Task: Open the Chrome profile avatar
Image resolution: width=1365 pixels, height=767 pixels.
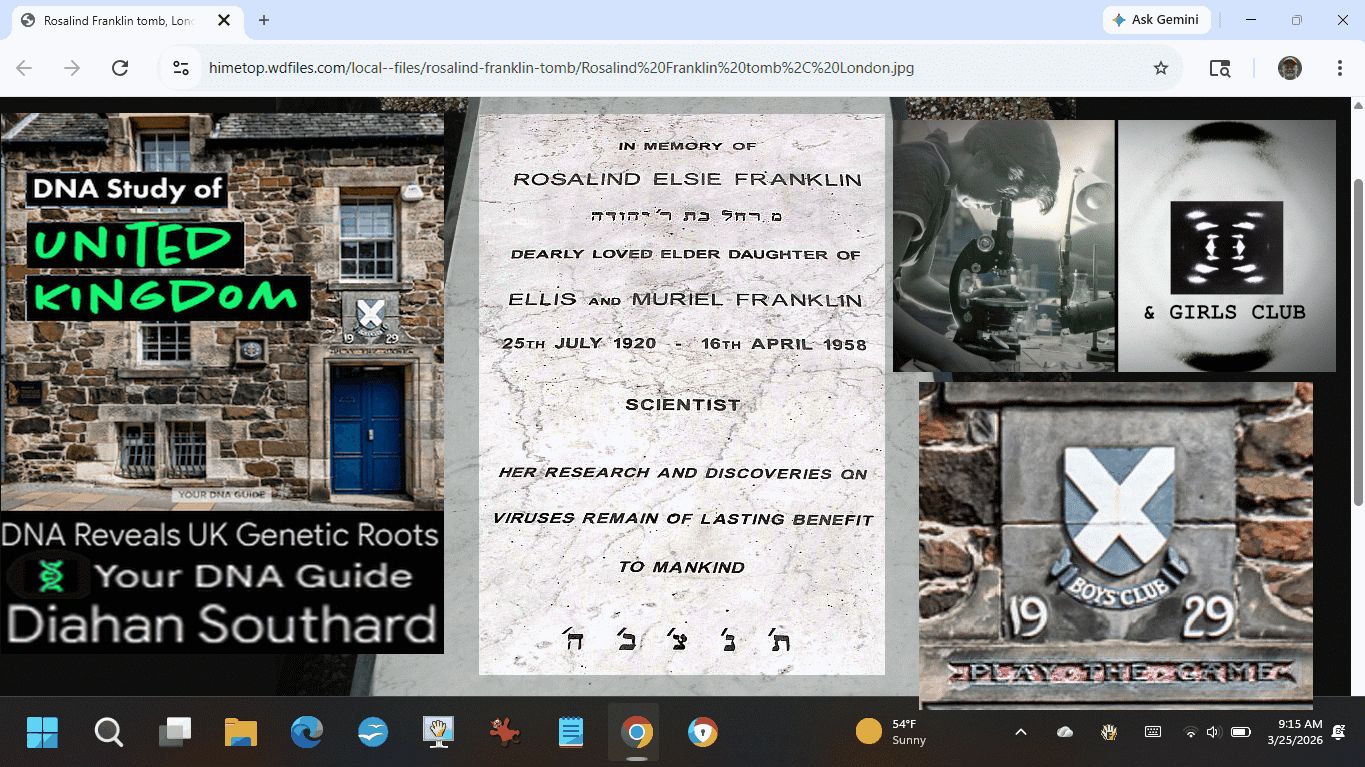Action: (1289, 68)
